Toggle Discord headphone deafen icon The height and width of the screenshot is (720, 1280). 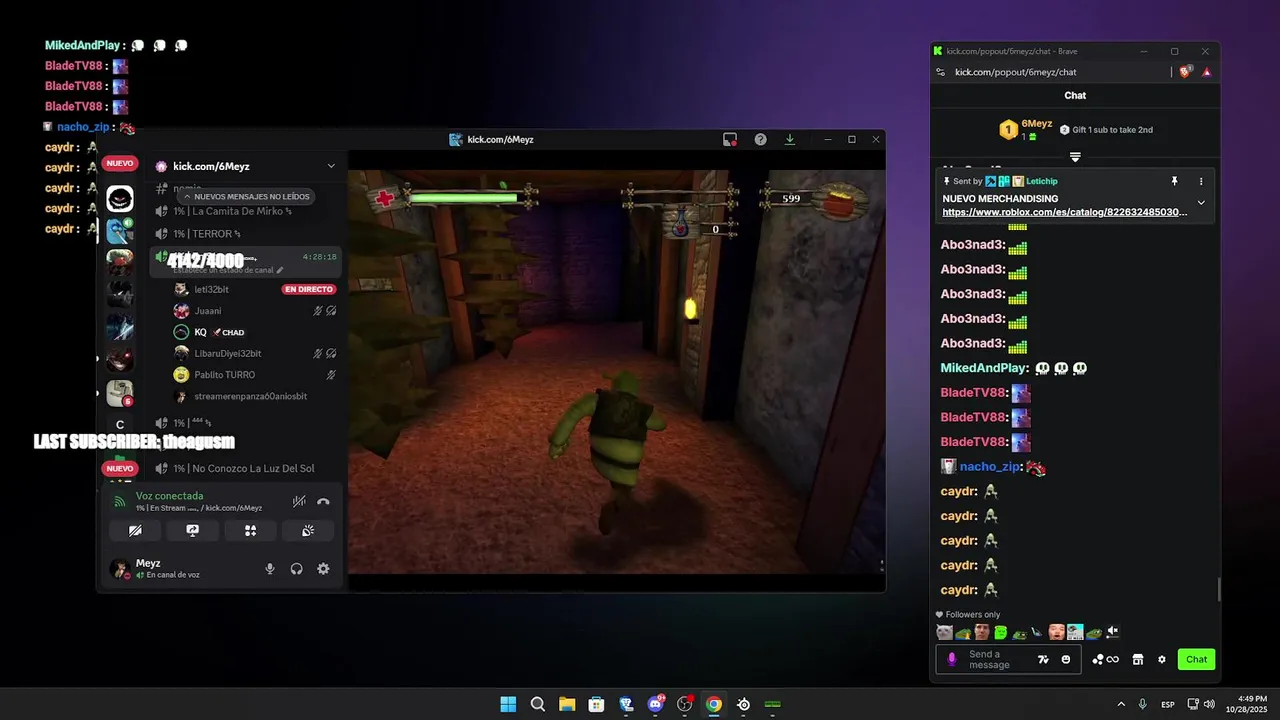(297, 569)
